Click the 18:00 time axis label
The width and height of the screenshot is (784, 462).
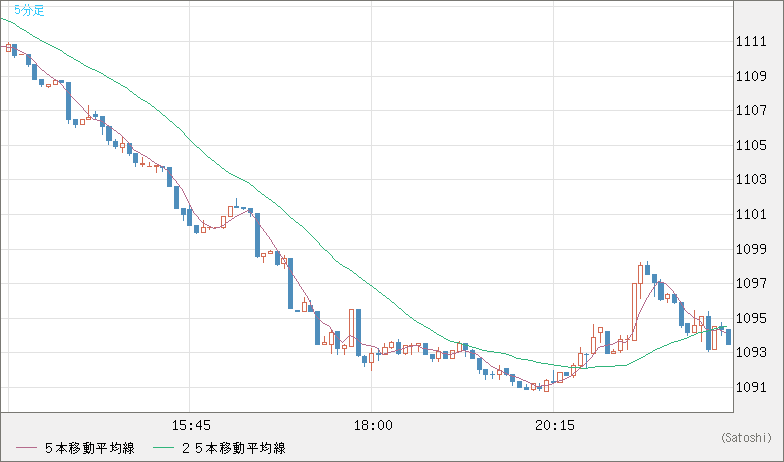click(x=373, y=426)
